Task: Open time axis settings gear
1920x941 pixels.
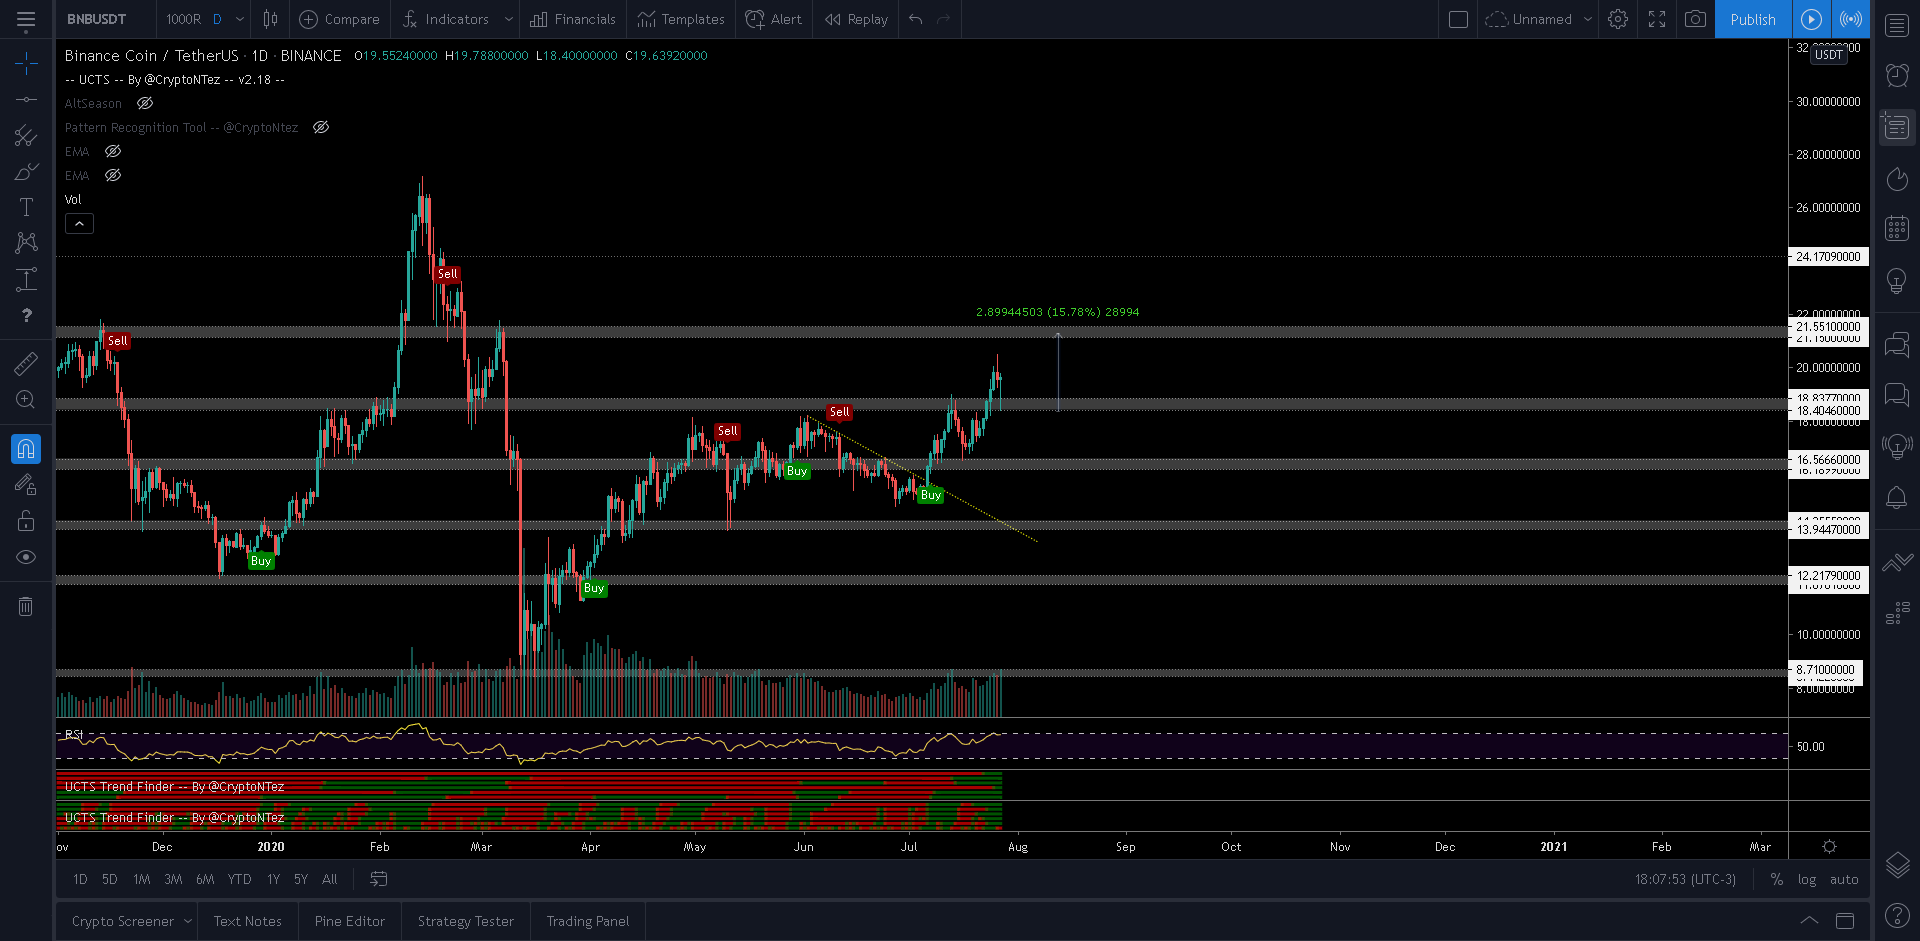Action: [1829, 846]
